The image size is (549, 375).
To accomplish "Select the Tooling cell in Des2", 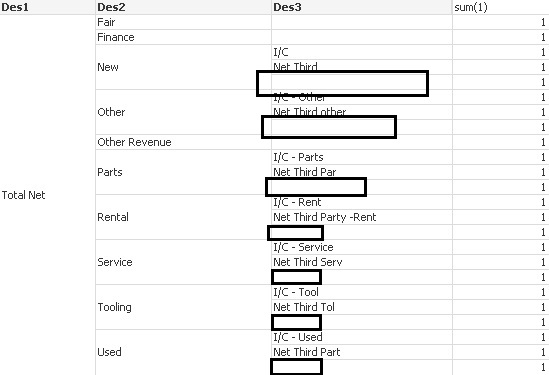I will (x=183, y=307).
